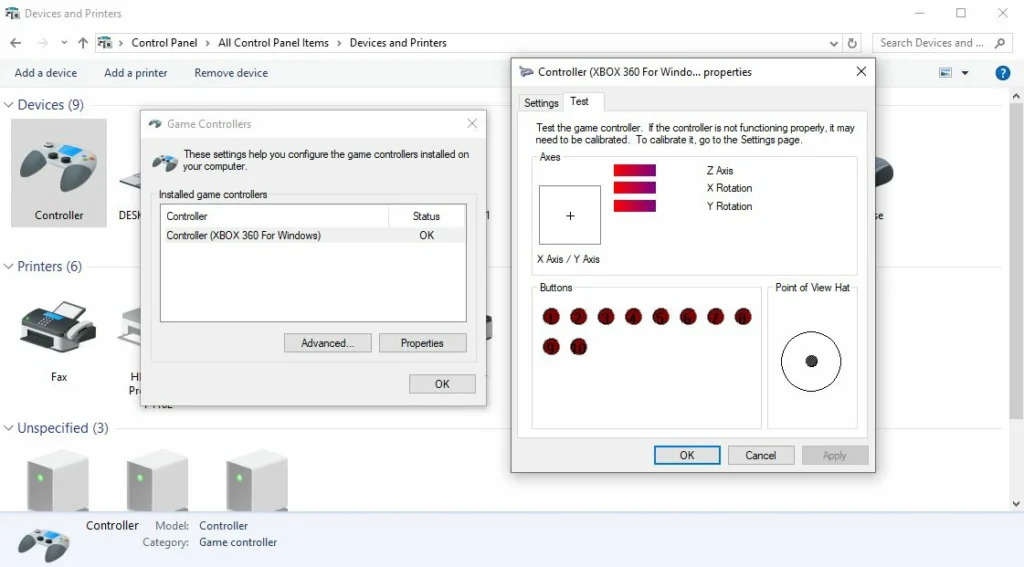1024x567 pixels.
Task: Click test button indicator 1
Action: pos(551,317)
